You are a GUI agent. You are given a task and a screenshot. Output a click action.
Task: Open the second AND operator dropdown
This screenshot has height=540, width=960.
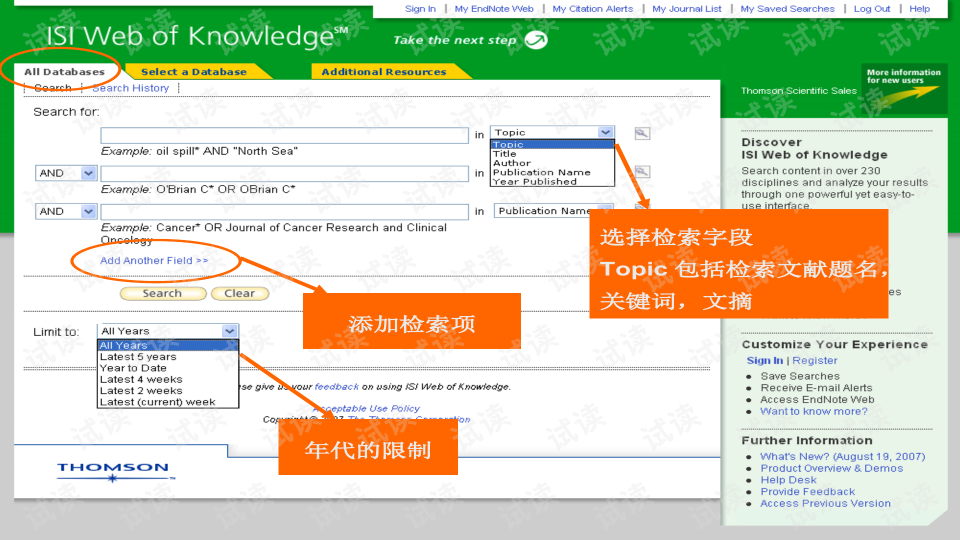[88, 212]
